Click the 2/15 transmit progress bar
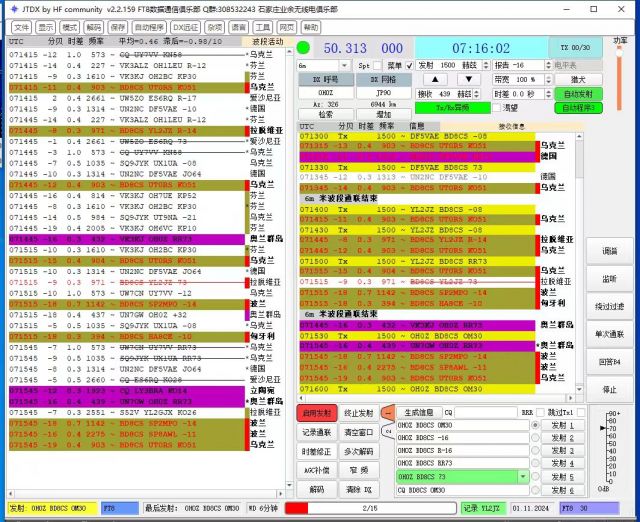Image resolution: width=640 pixels, height=522 pixels. click(x=370, y=508)
